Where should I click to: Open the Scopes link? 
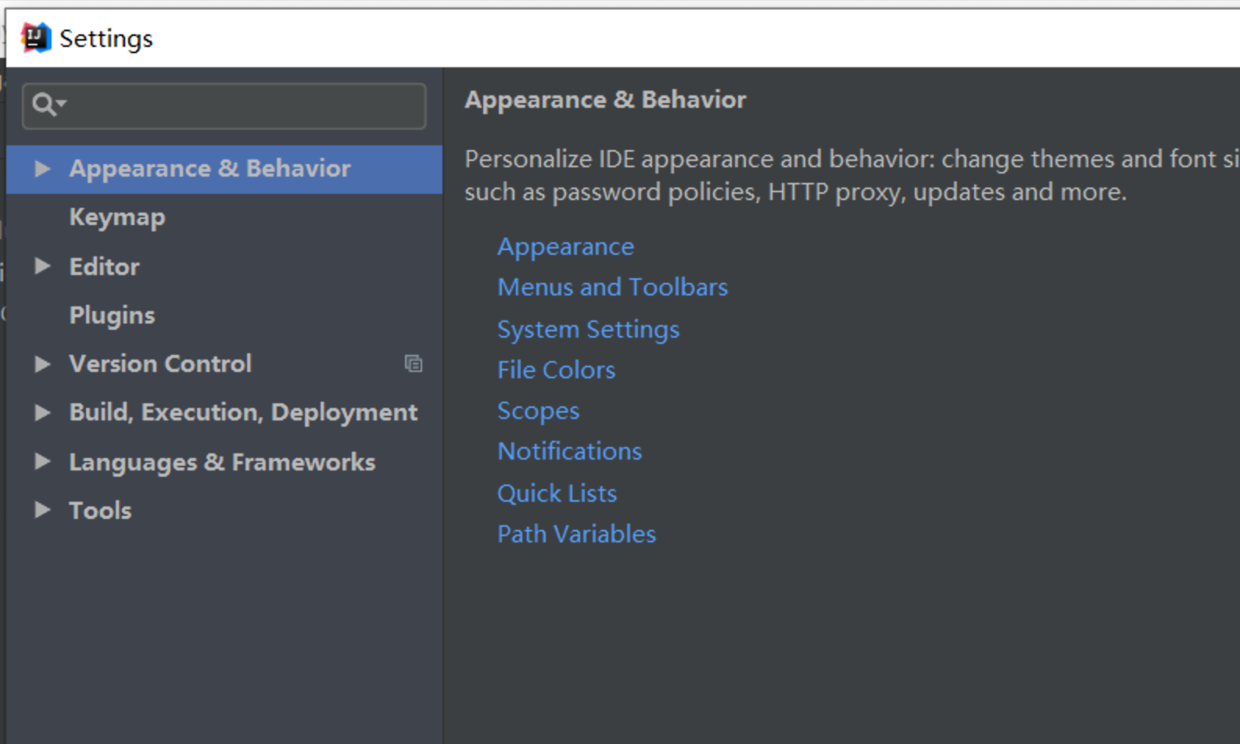[x=538, y=411]
